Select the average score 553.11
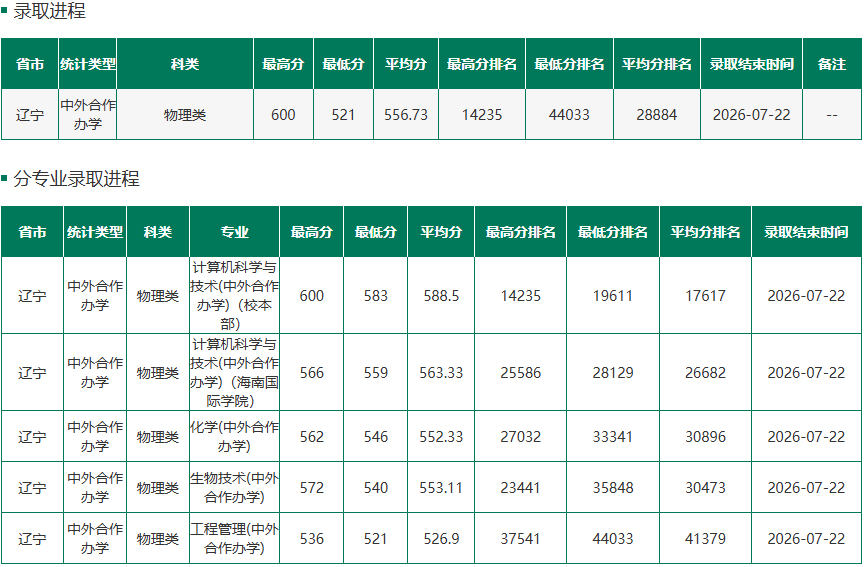 click(441, 488)
